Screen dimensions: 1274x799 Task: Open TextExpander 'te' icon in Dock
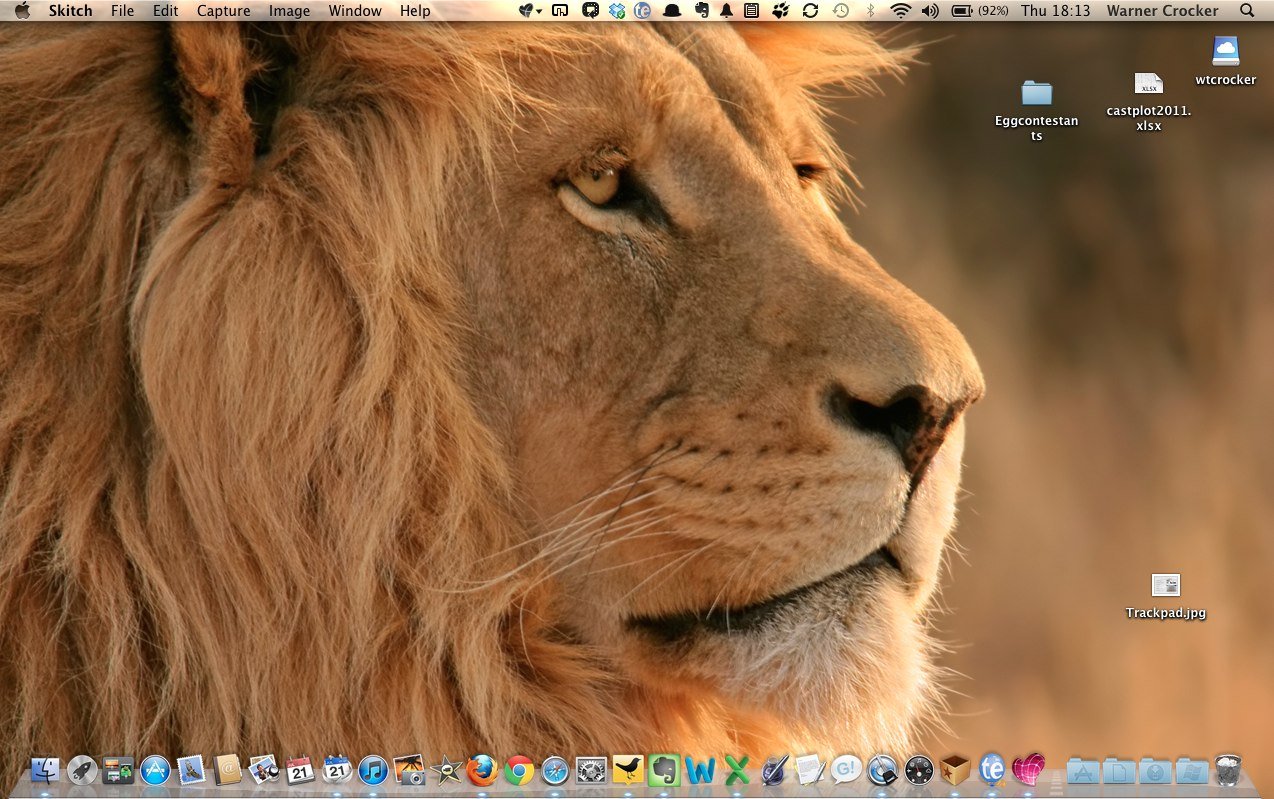tap(992, 770)
